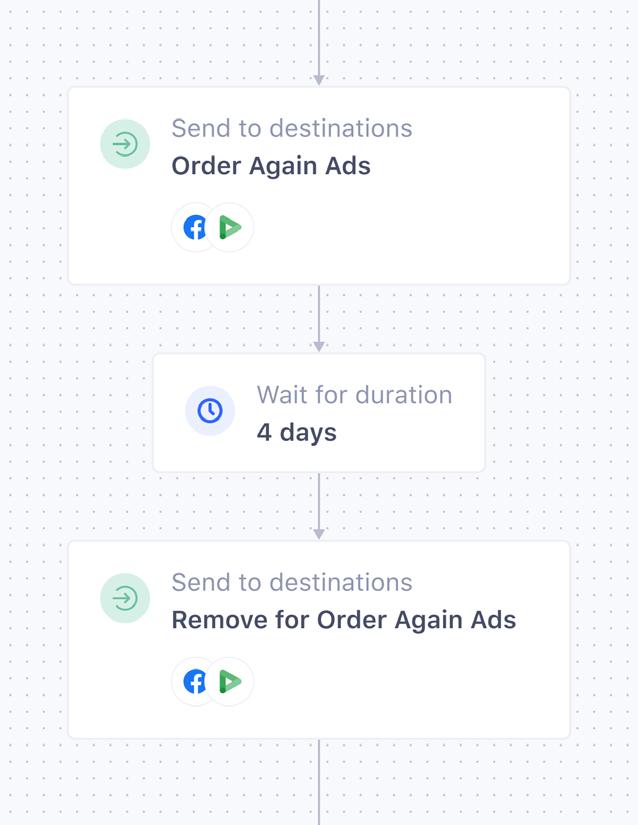Click "Send to destinations" label in the Remove step
This screenshot has width=638, height=825.
point(291,582)
